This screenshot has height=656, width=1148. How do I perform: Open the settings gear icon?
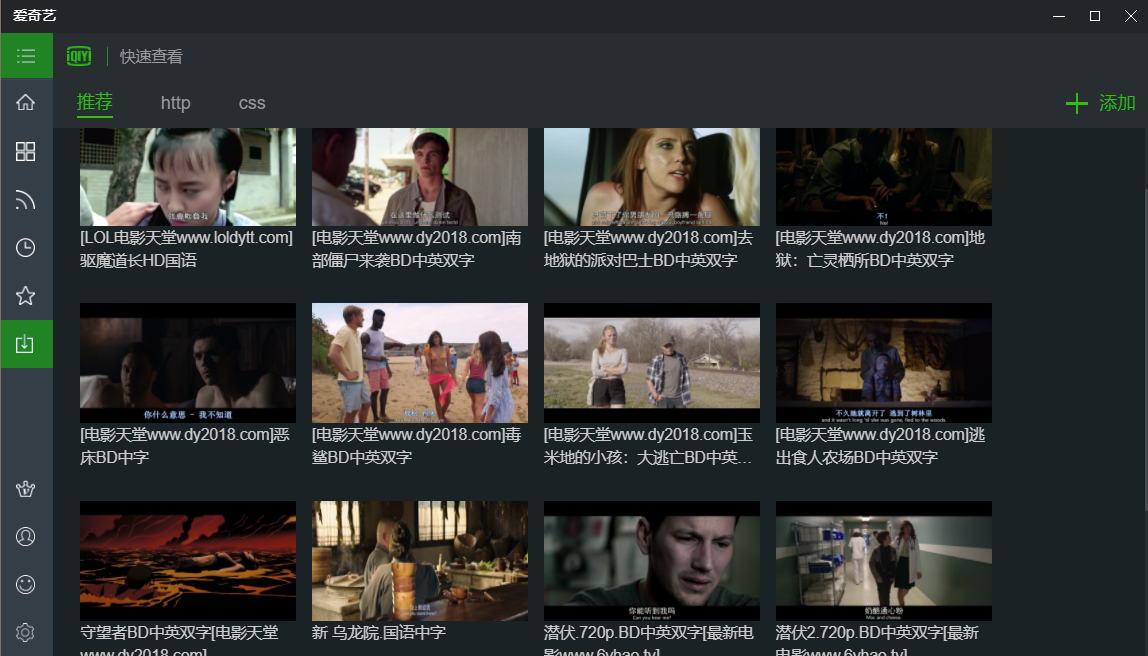point(26,633)
